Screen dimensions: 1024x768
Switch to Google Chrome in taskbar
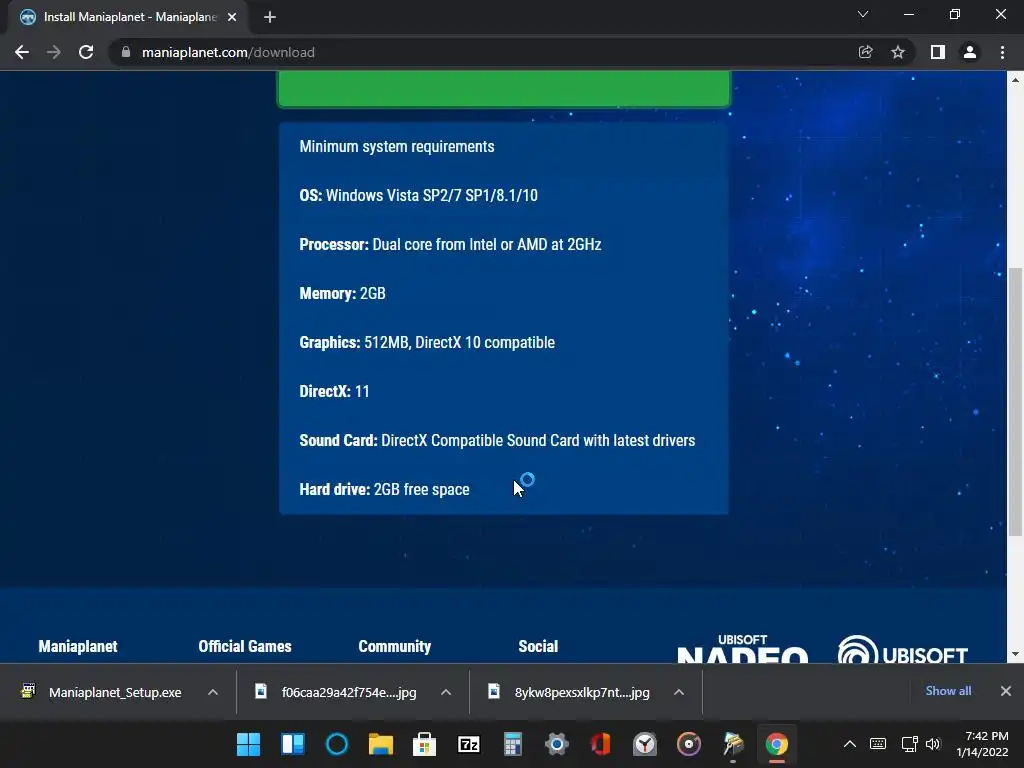coord(777,744)
